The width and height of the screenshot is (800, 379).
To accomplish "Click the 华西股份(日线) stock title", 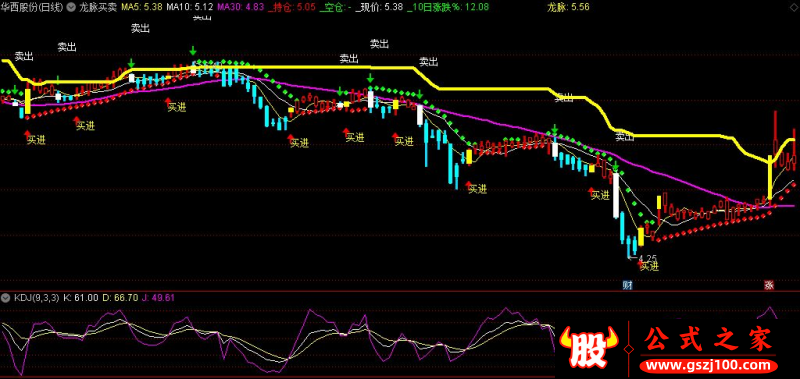I will coord(32,7).
